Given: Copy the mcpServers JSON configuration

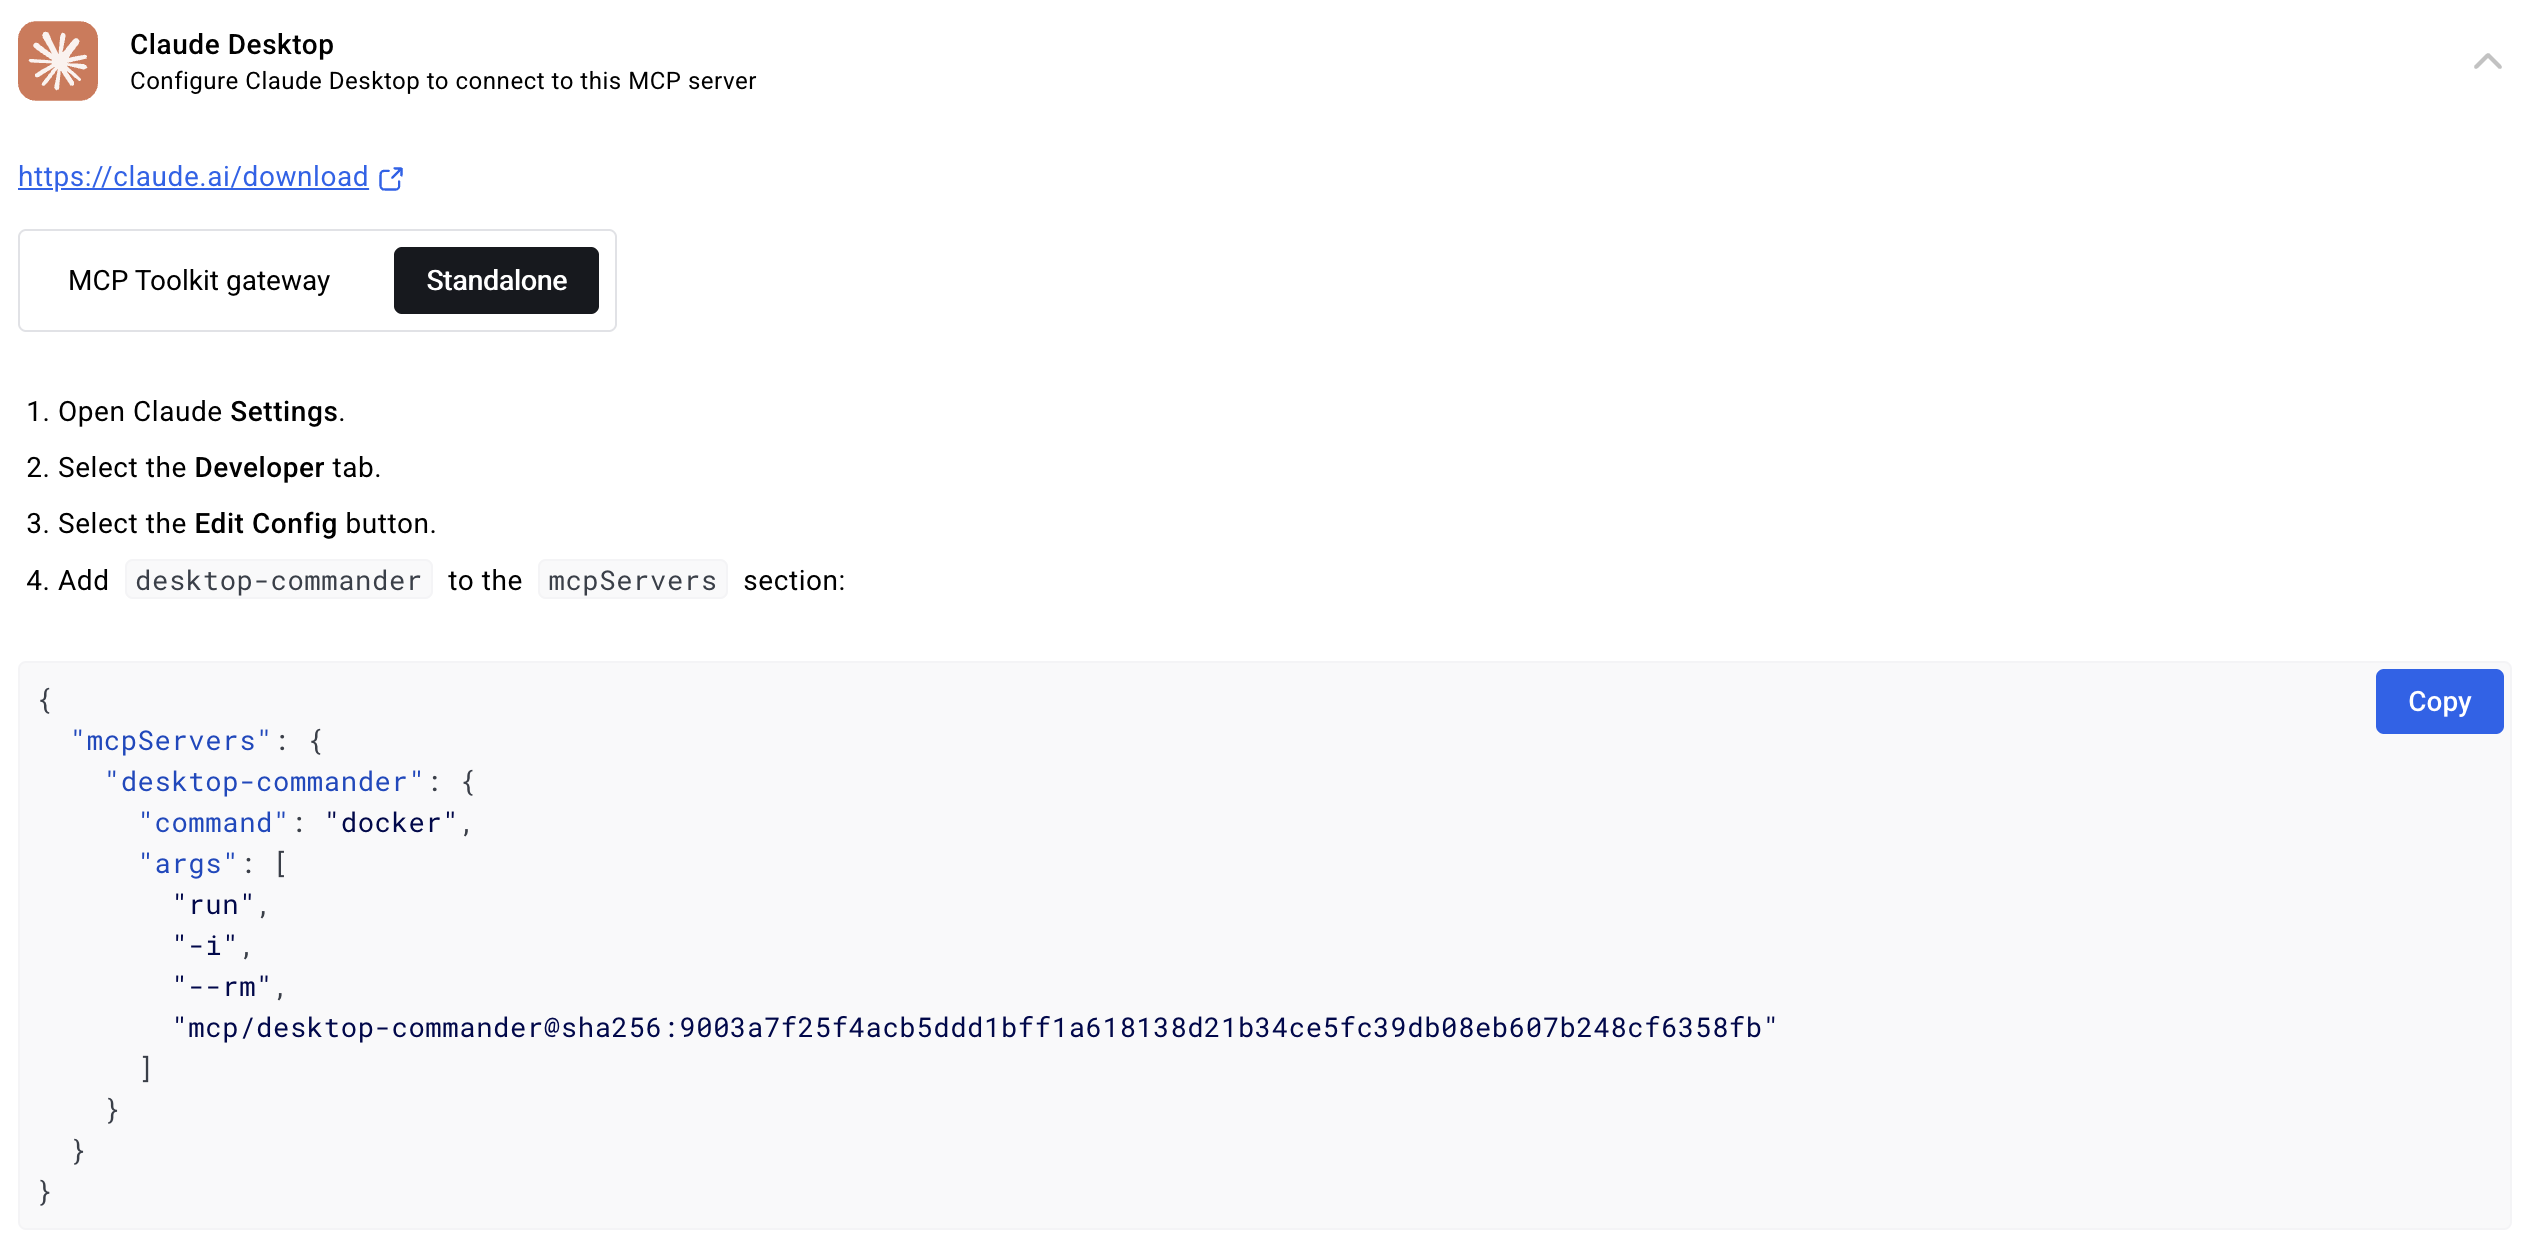Looking at the screenshot, I should coord(2439,701).
